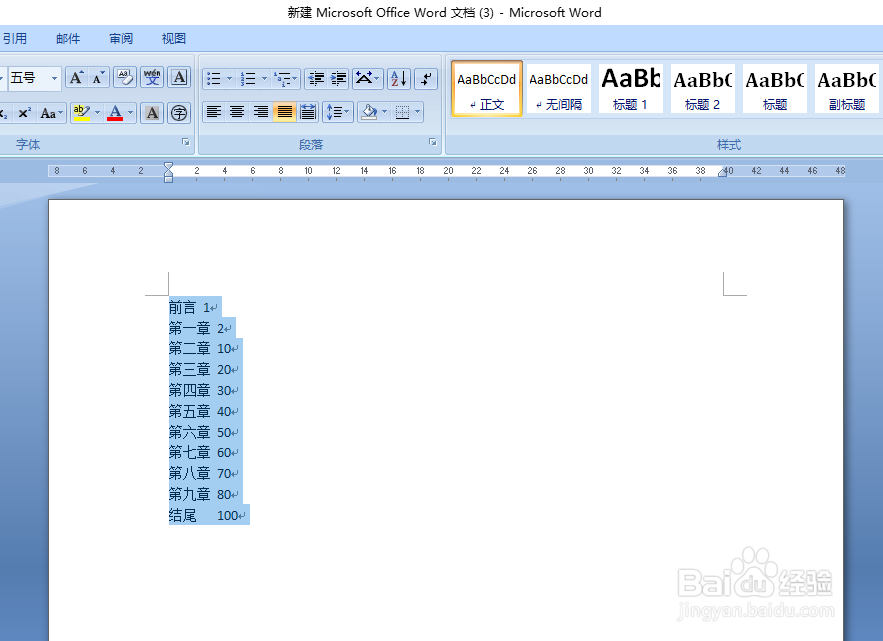
Task: Click the line "前言 1"
Action: [193, 308]
